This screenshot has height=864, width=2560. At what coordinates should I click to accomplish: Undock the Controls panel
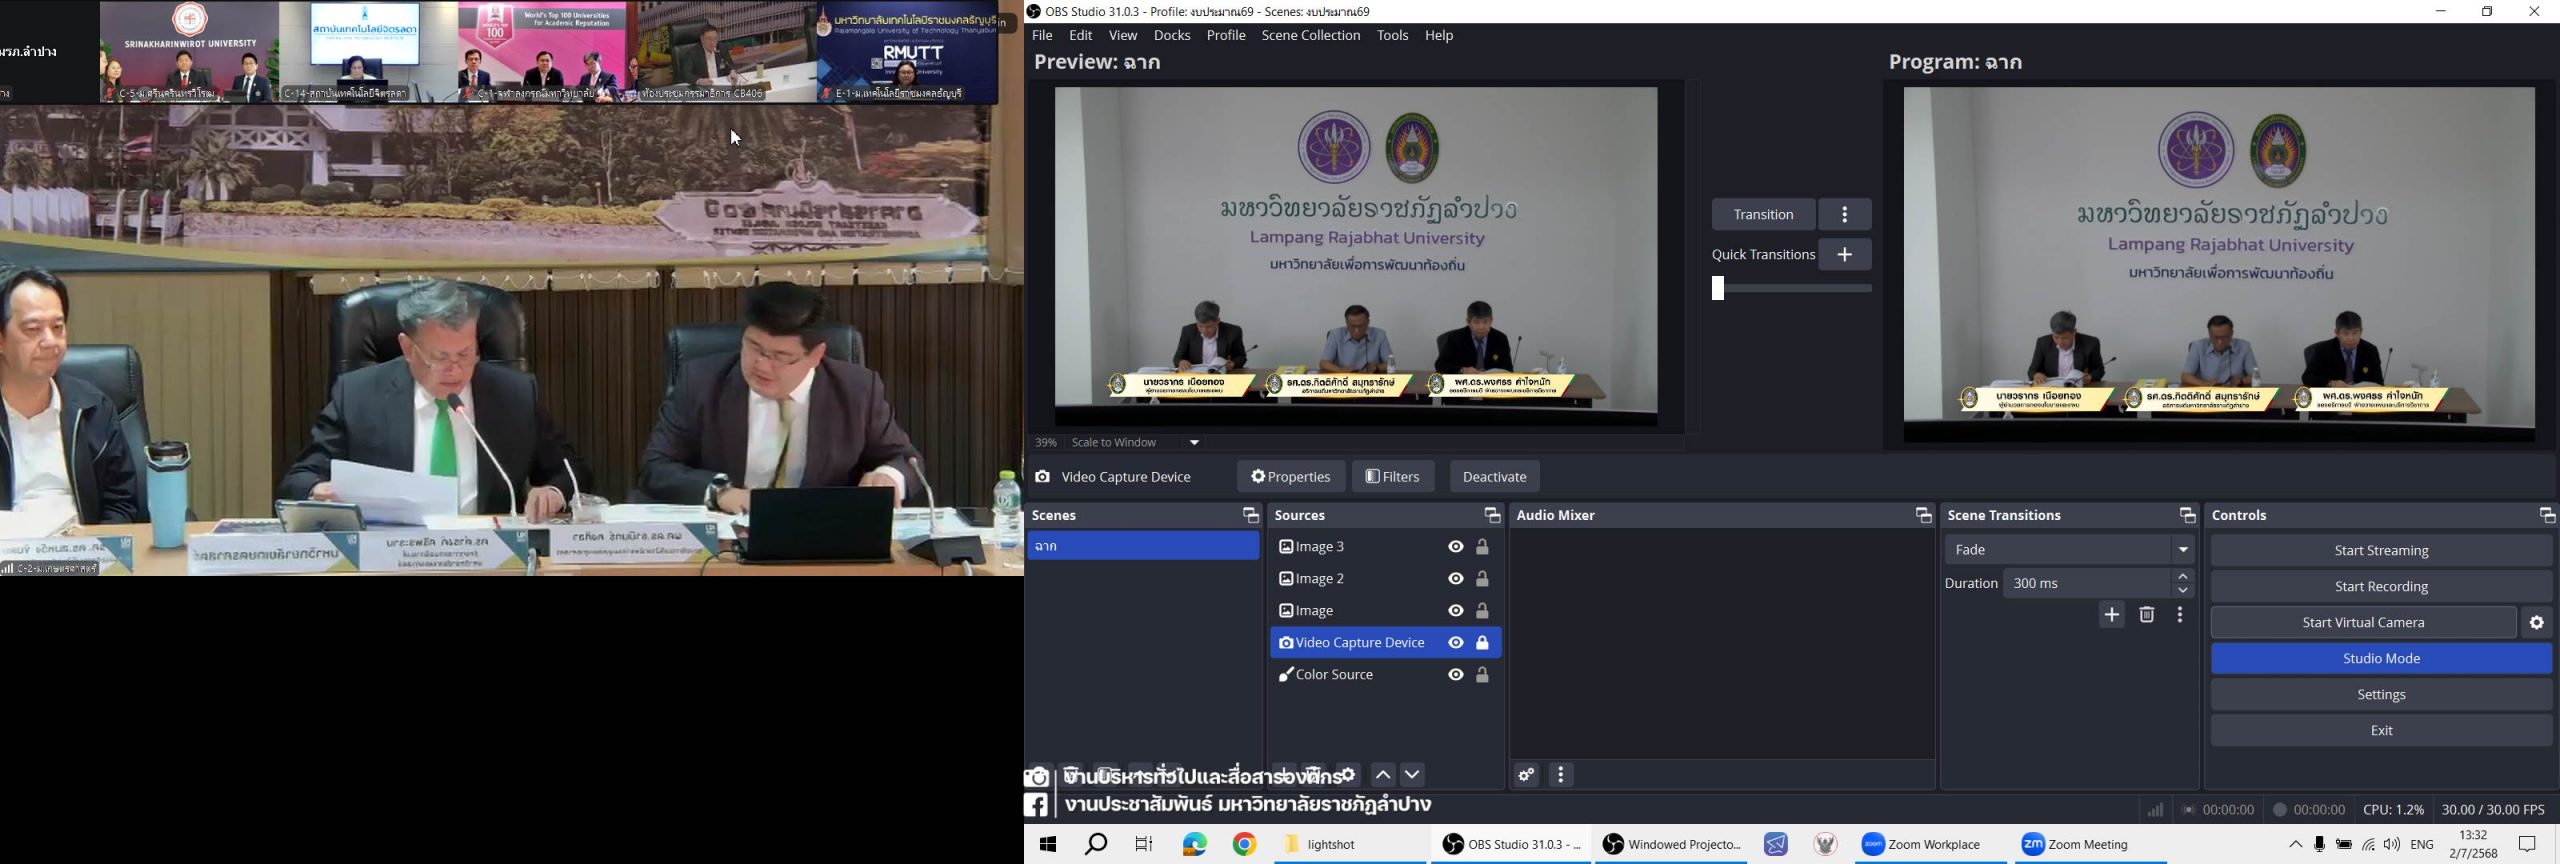pyautogui.click(x=2546, y=515)
